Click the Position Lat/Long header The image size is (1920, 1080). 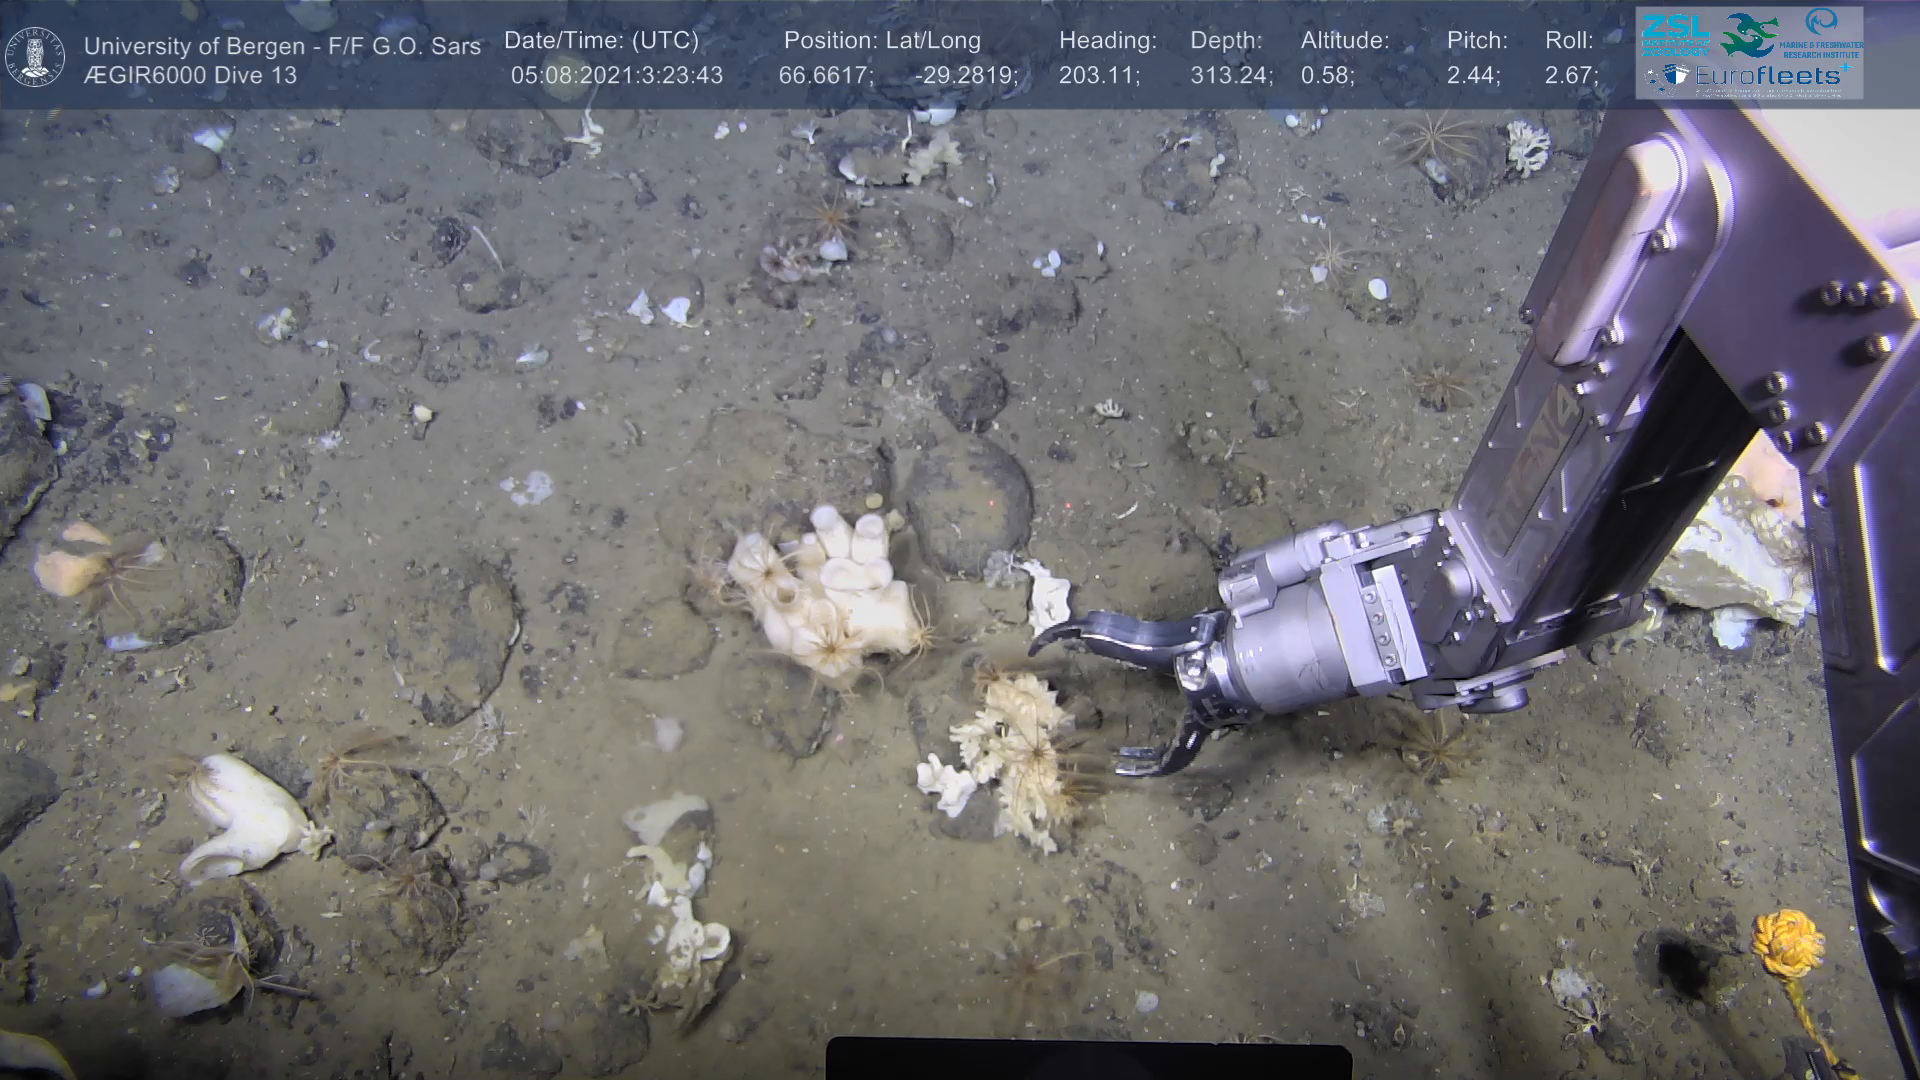point(881,41)
